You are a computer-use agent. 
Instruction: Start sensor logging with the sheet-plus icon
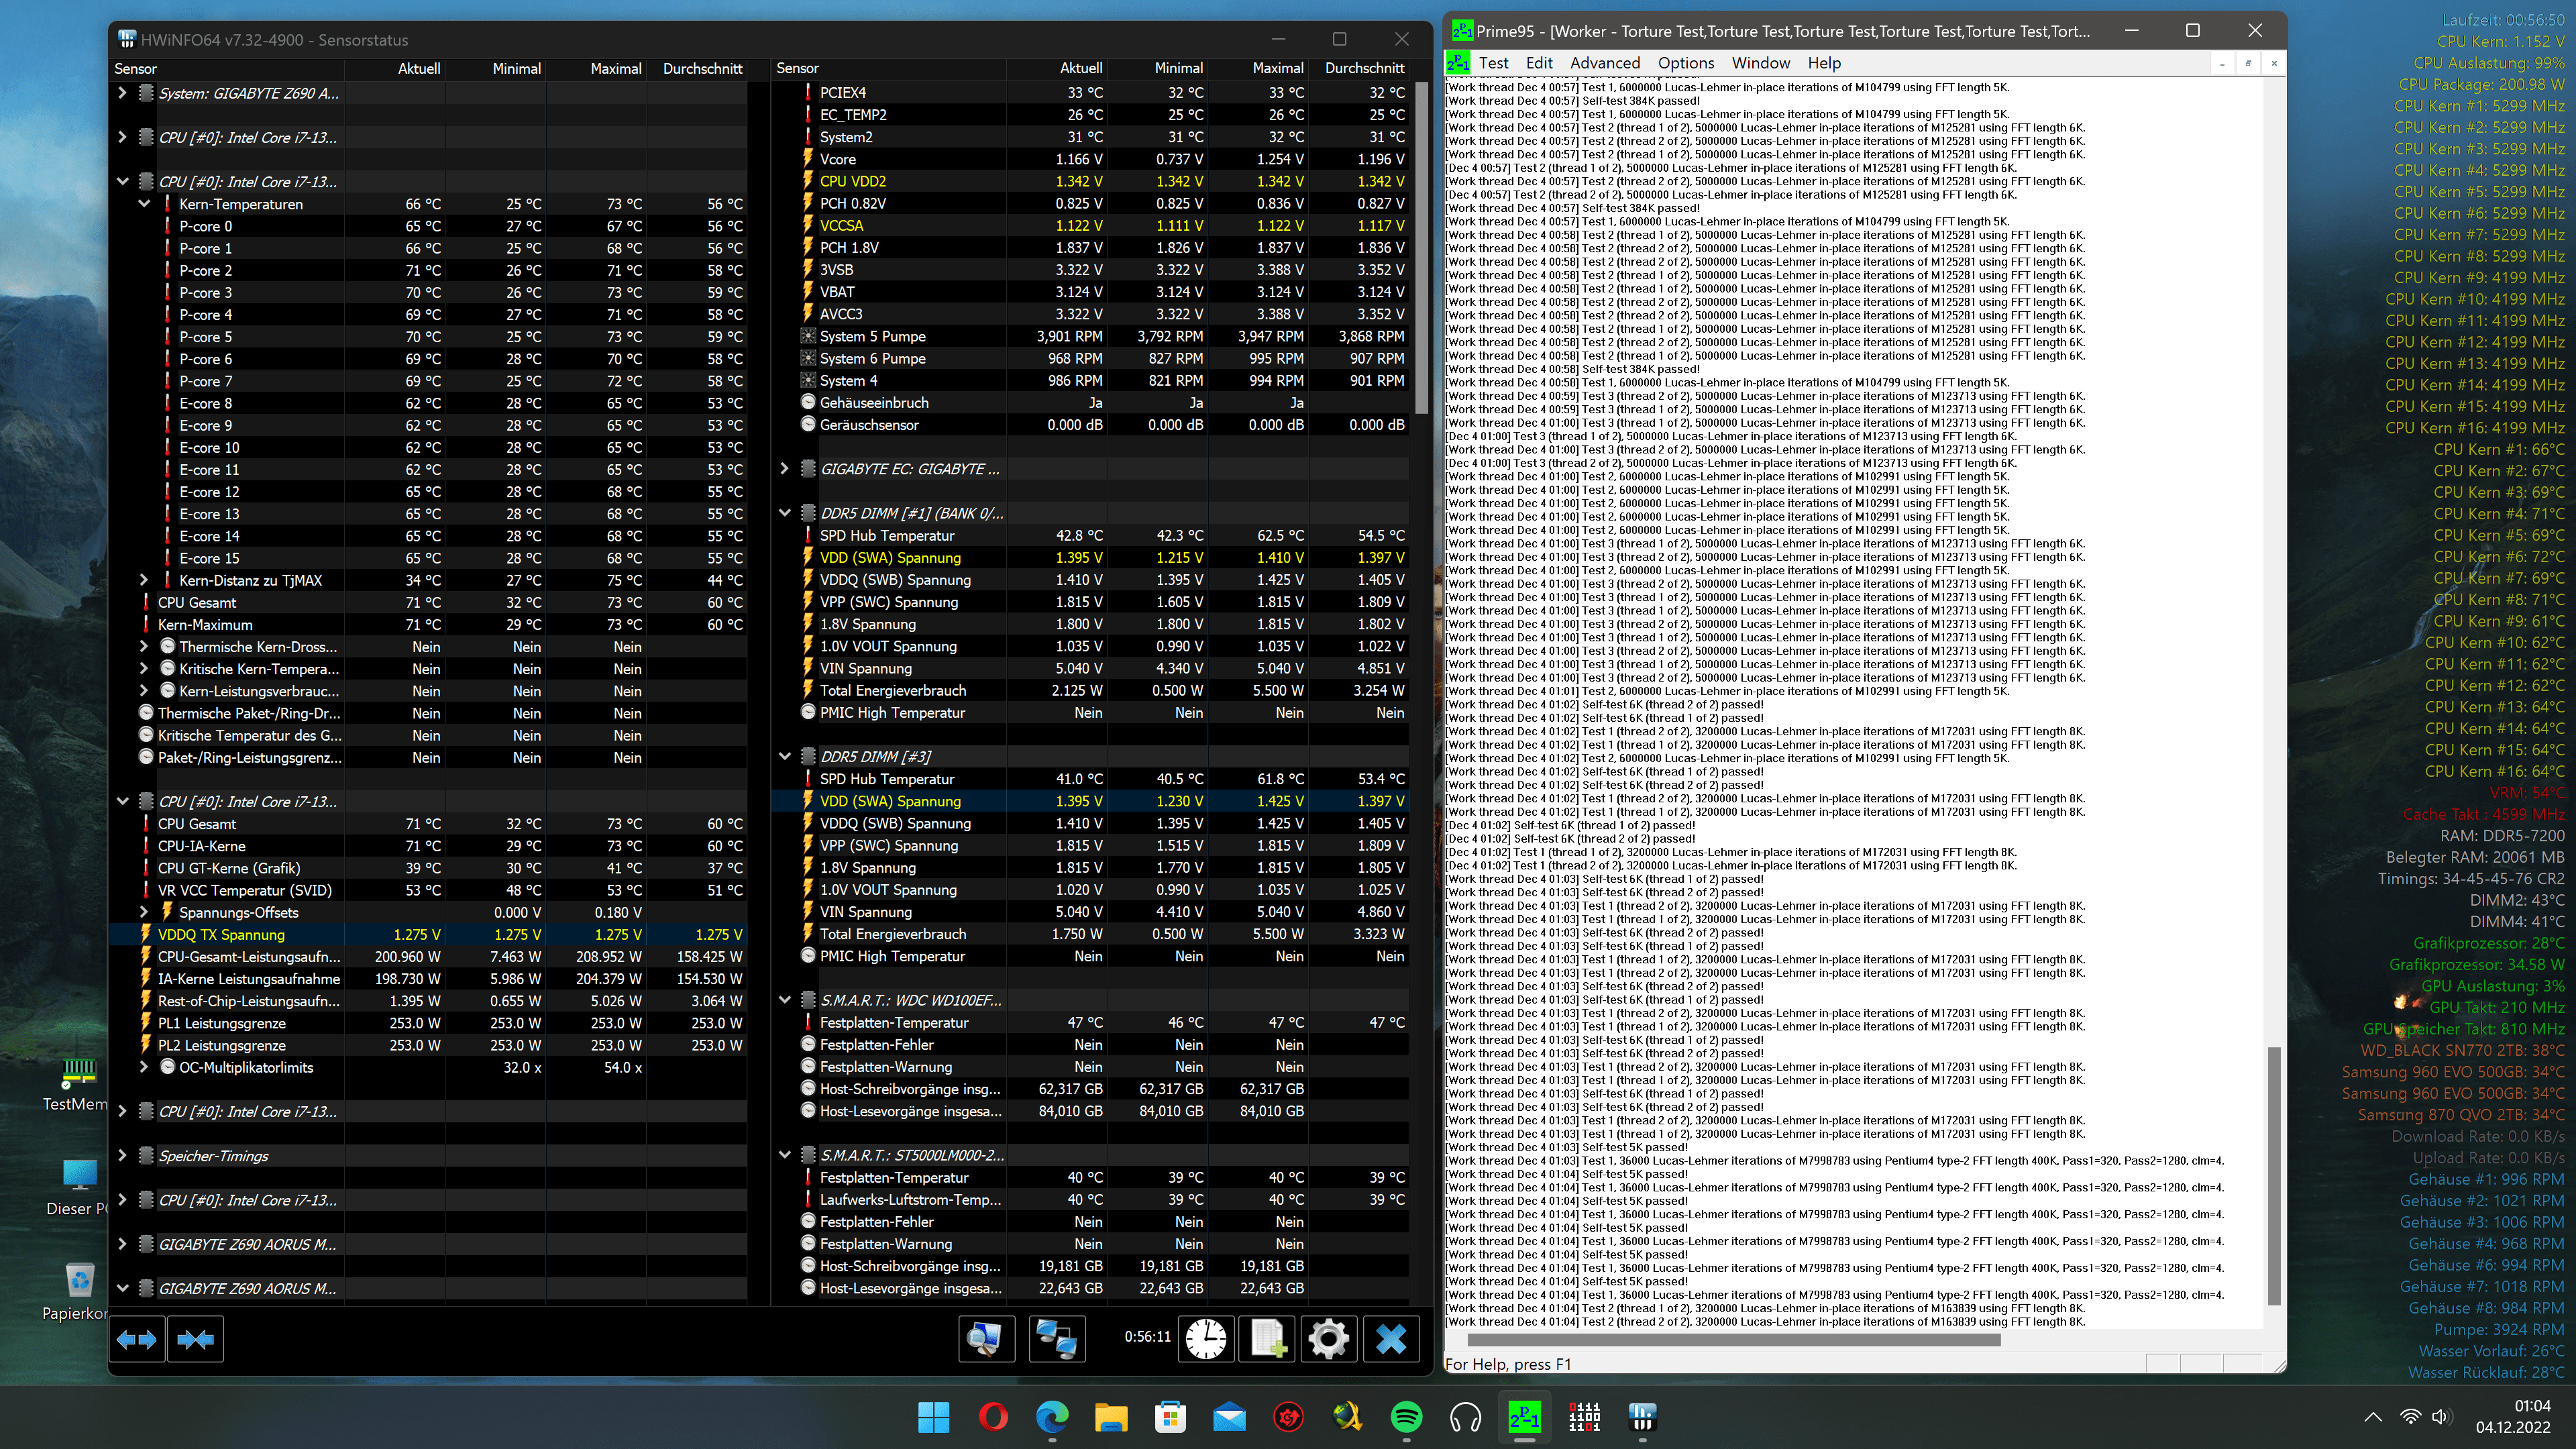tap(1267, 1339)
